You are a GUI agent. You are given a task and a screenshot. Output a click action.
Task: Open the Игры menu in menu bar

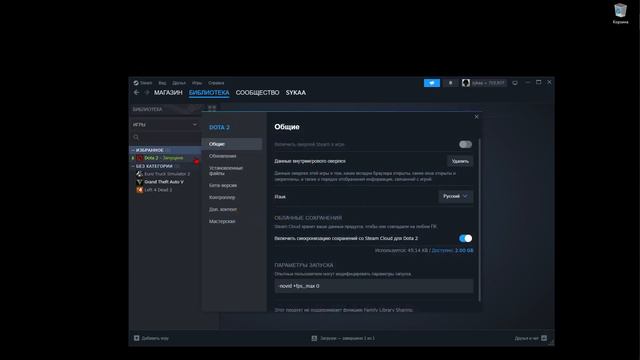(197, 83)
